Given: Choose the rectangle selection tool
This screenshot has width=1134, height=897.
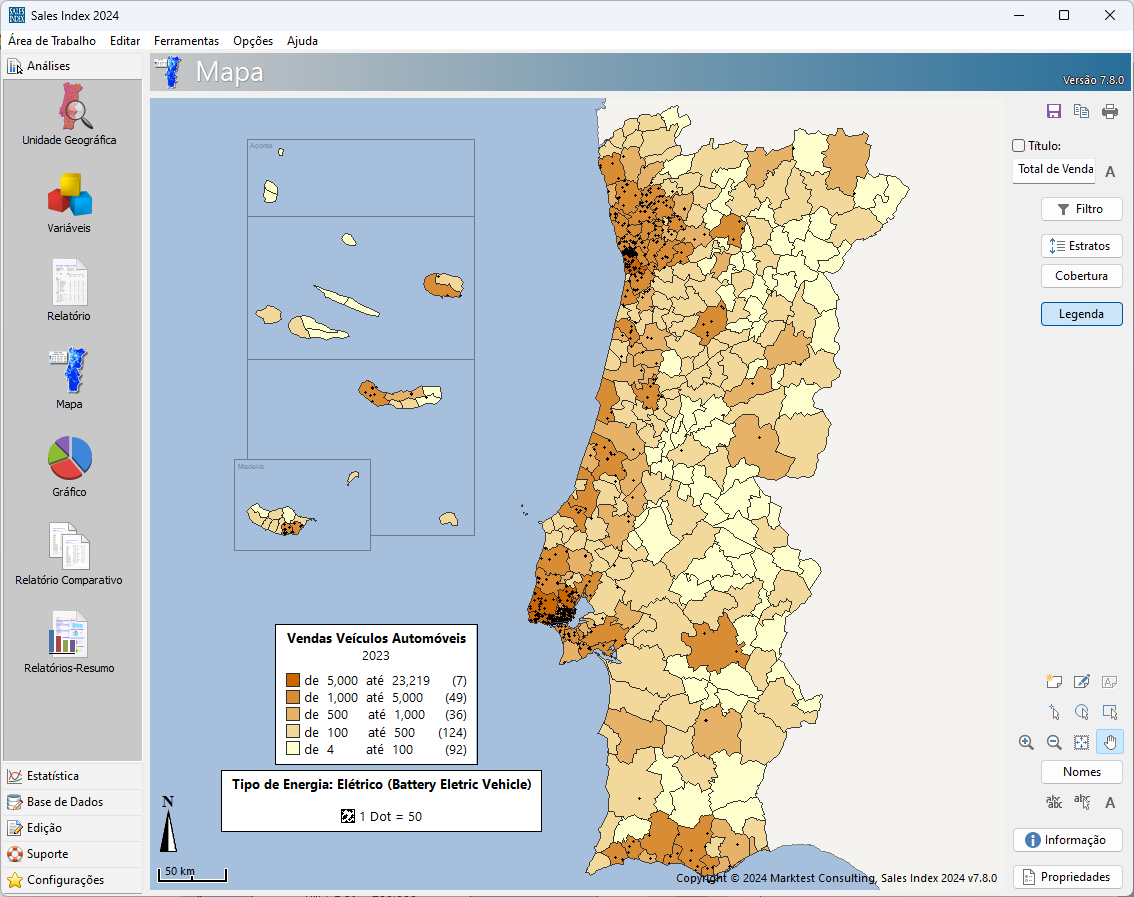Looking at the screenshot, I should click(x=1109, y=712).
